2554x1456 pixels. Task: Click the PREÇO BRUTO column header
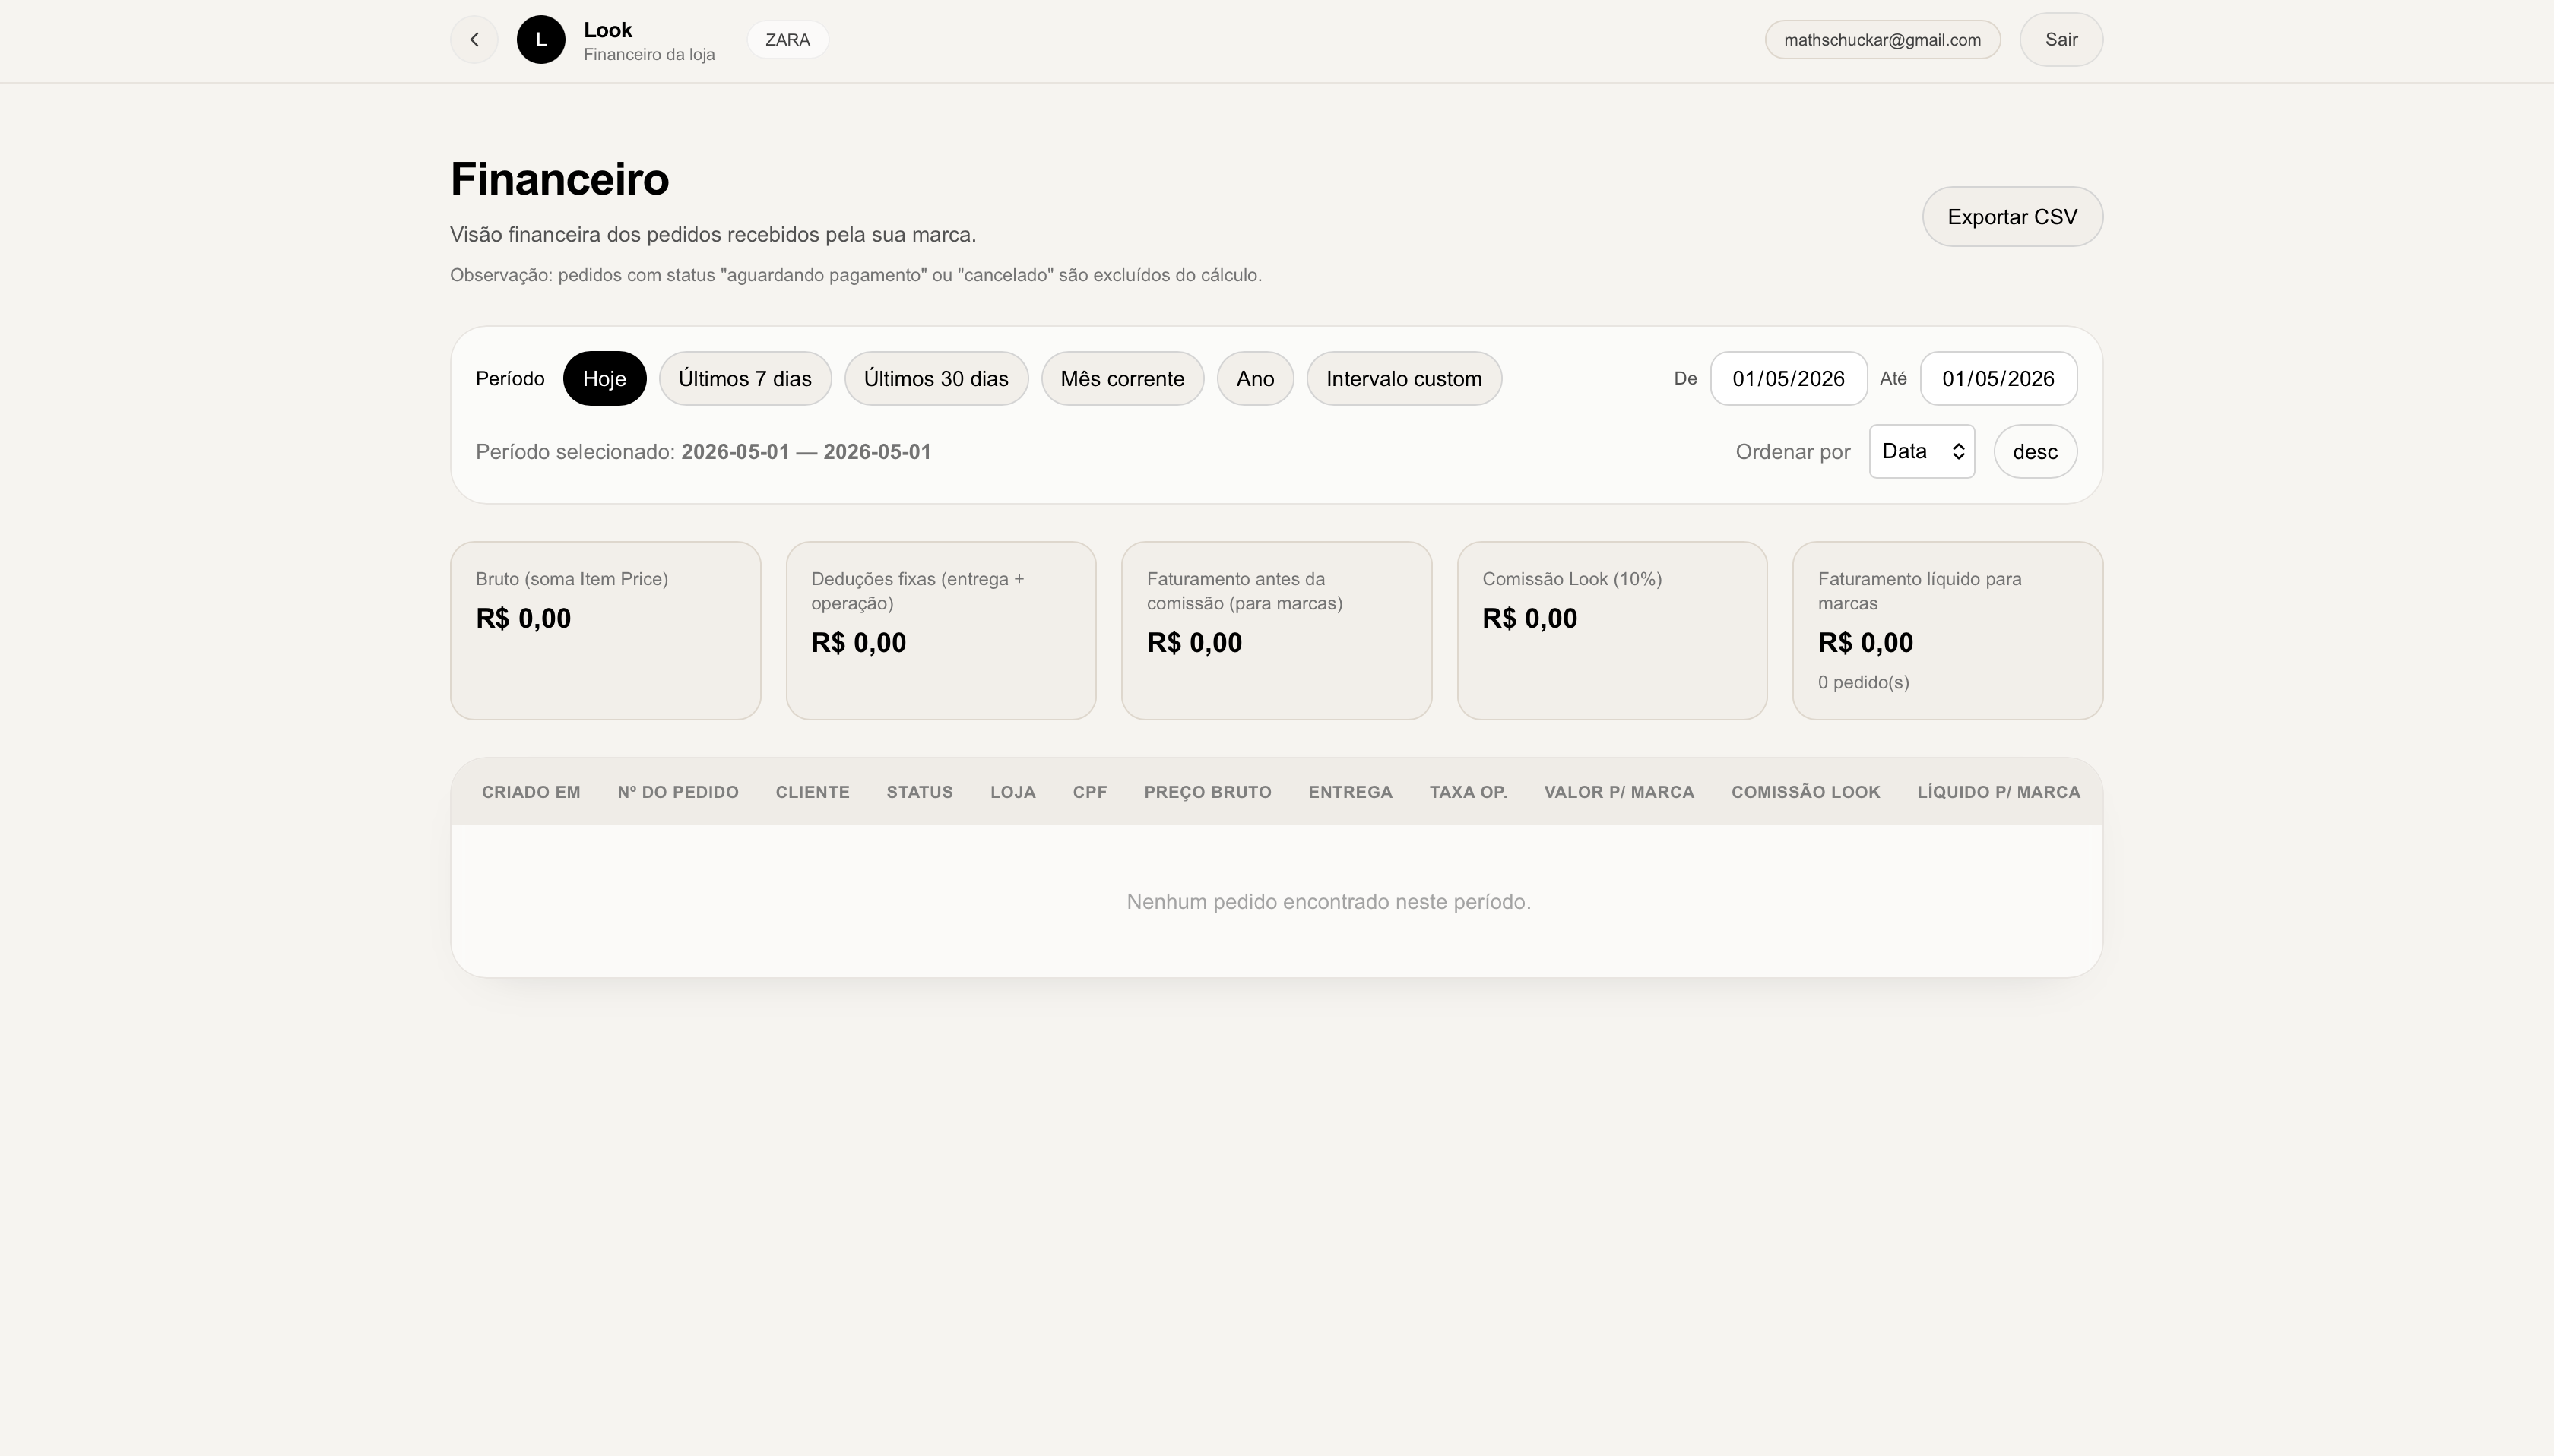(x=1207, y=792)
